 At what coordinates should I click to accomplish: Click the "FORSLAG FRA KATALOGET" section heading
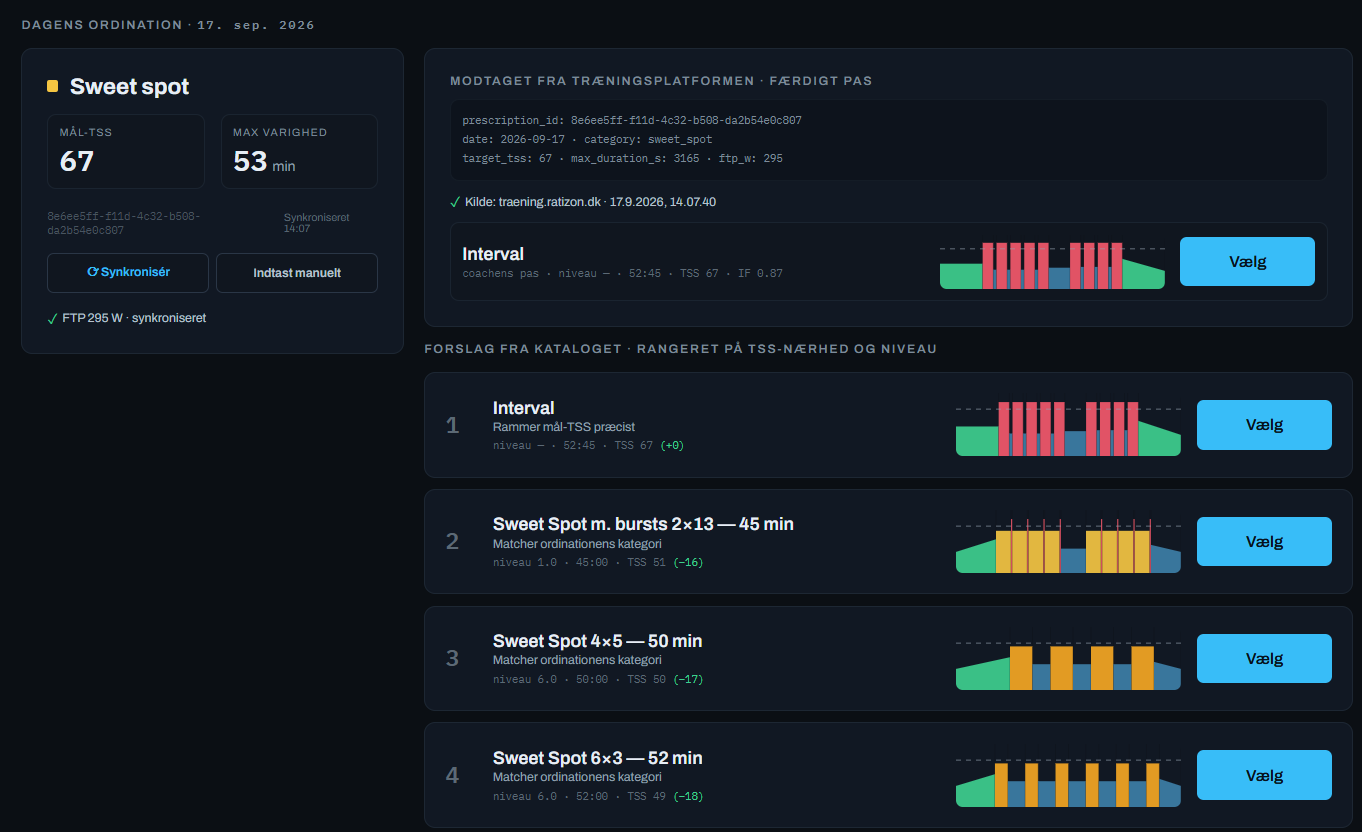(680, 349)
